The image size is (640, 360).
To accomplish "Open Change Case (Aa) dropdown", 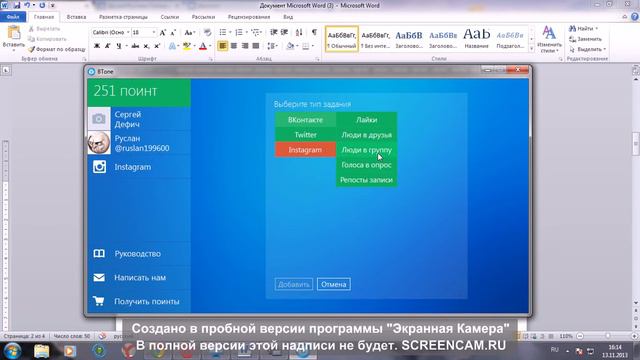I will pyautogui.click(x=189, y=32).
